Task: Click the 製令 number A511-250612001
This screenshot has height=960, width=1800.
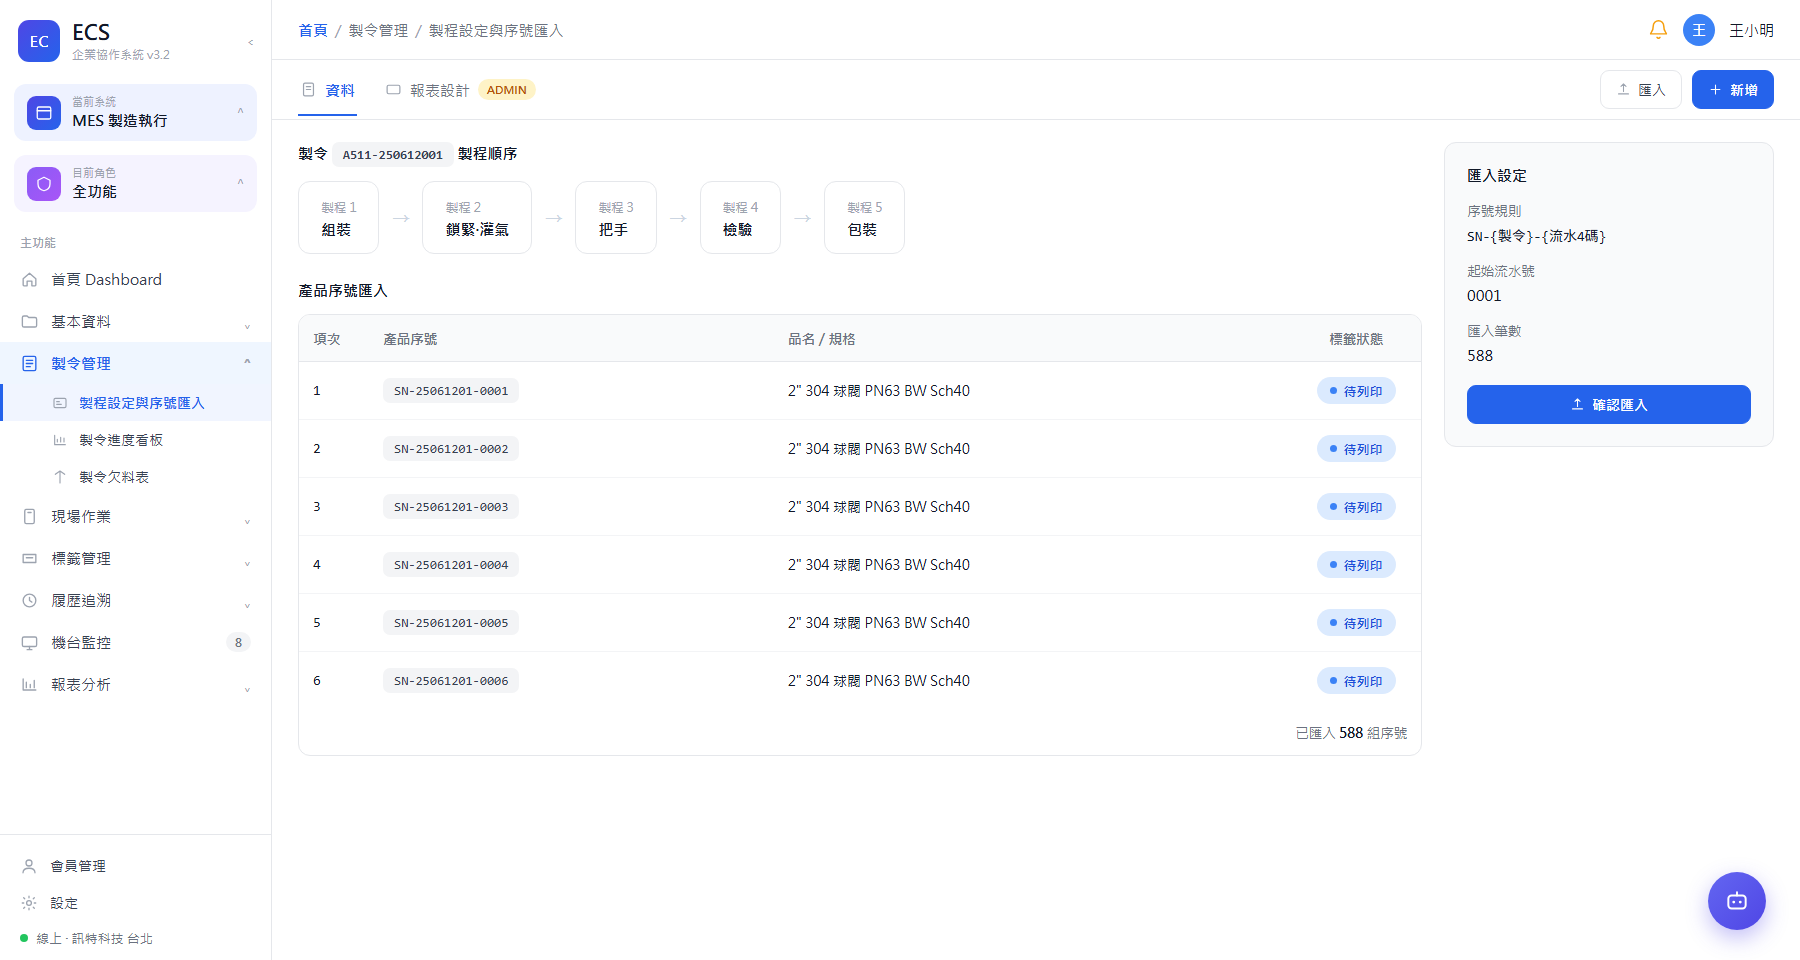Action: pyautogui.click(x=393, y=154)
